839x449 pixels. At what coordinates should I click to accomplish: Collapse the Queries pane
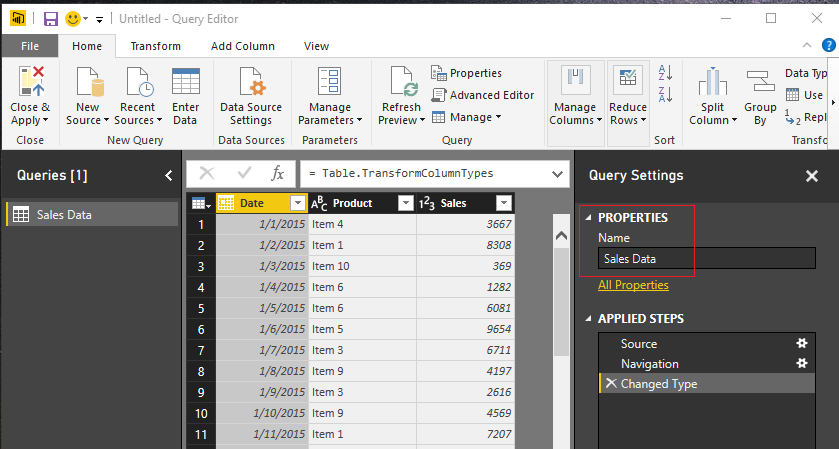coord(169,175)
